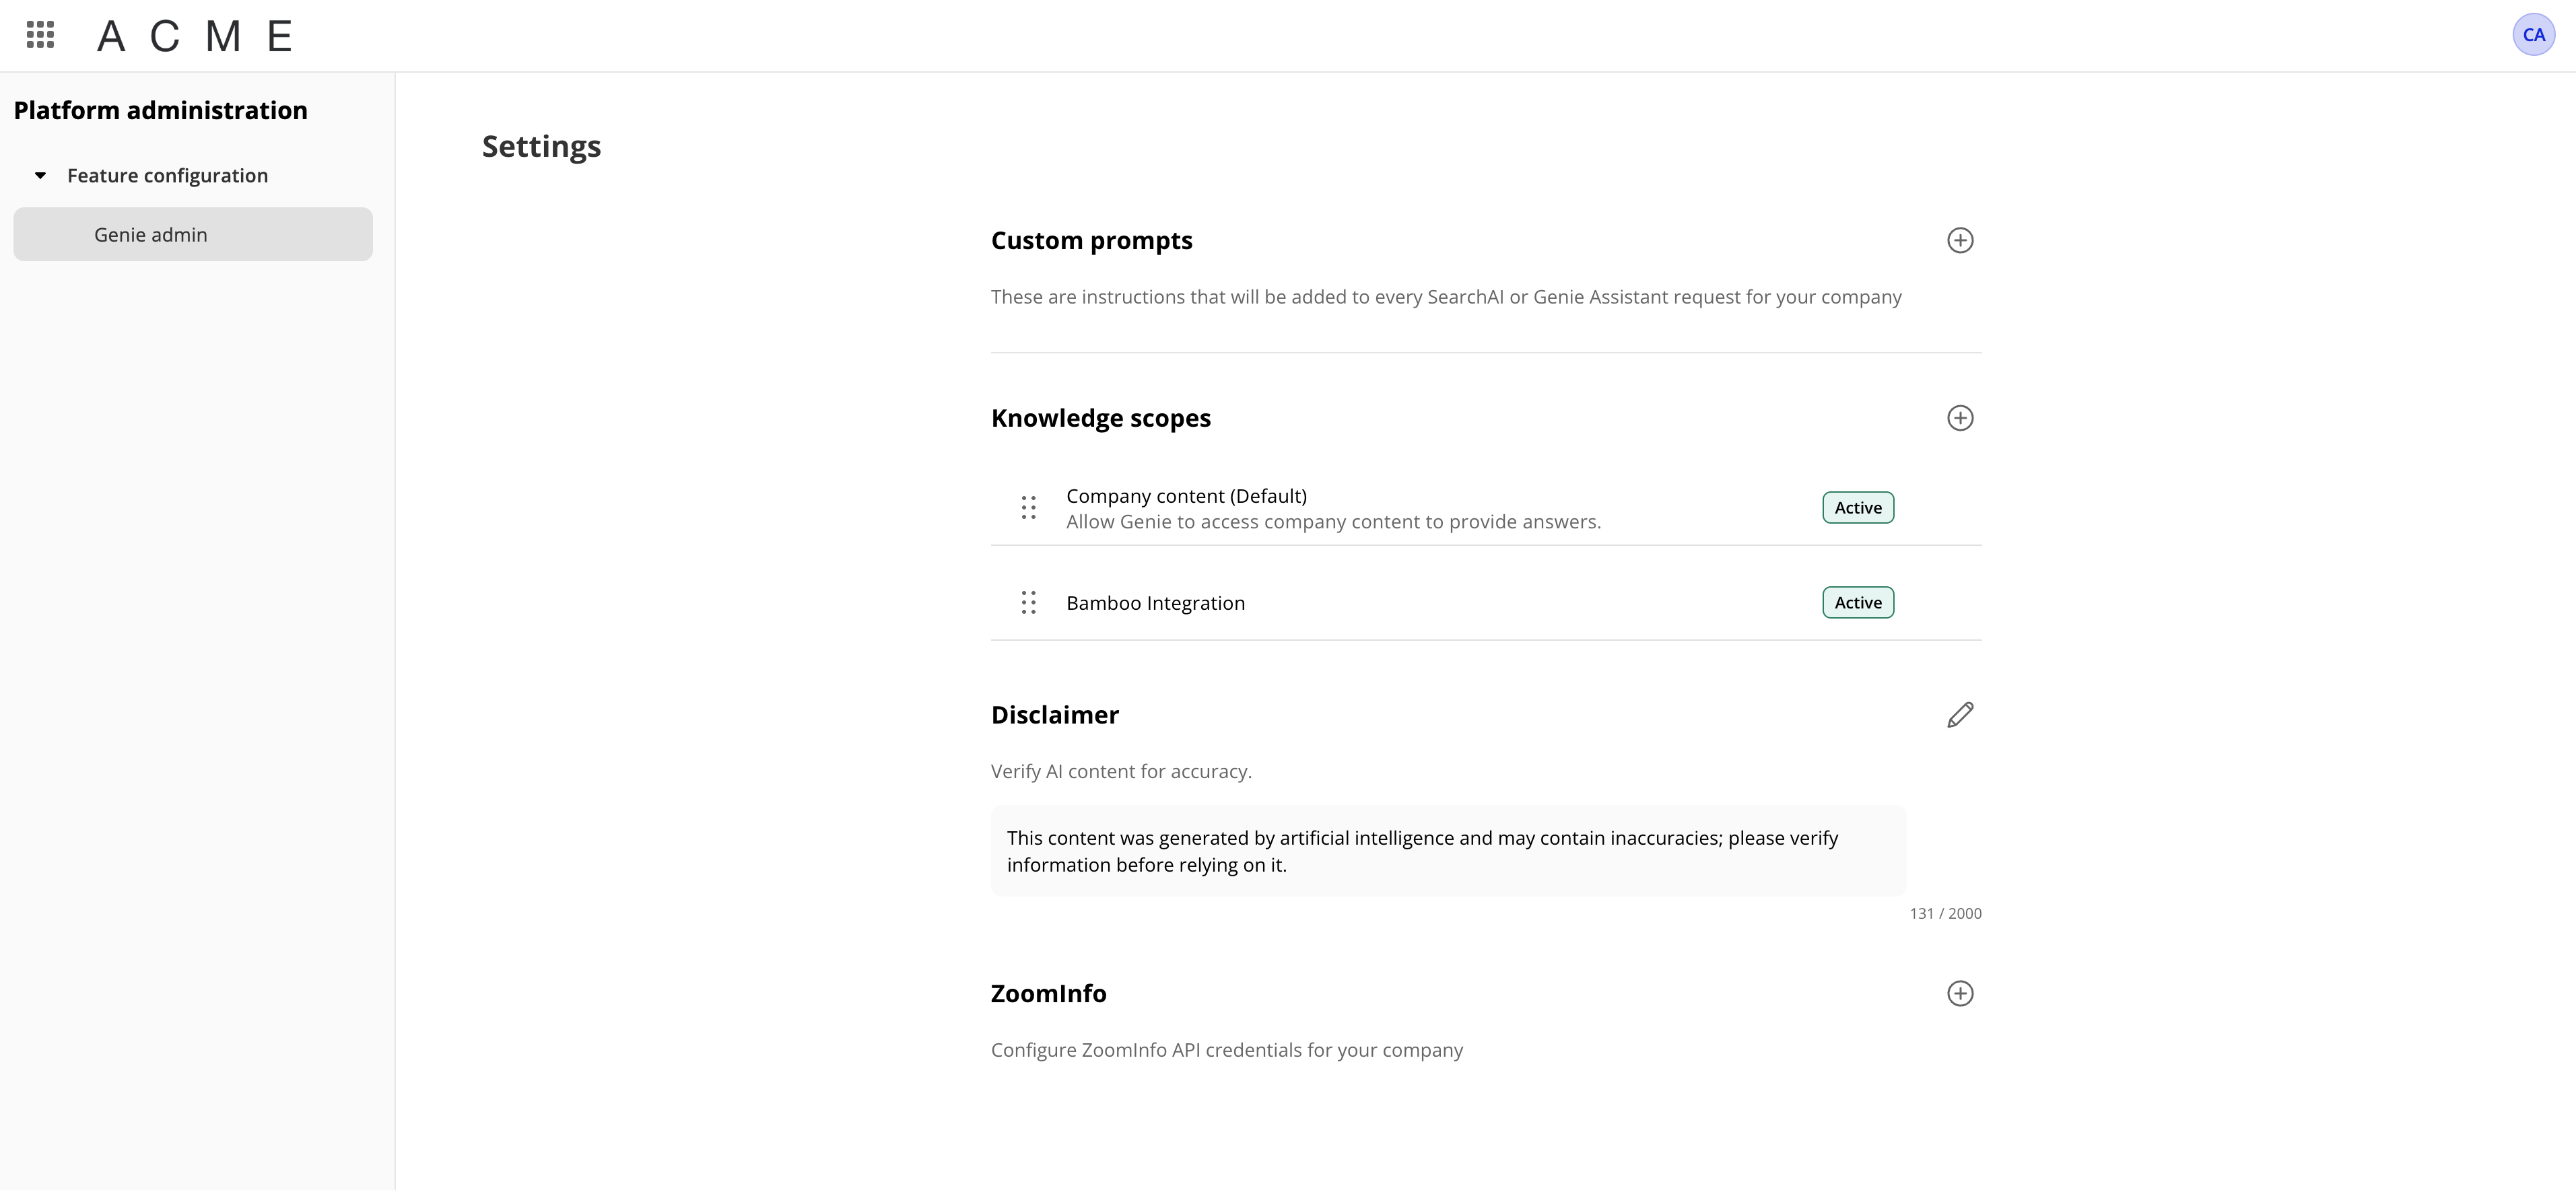Screen dimensions: 2576x1190
Task: Click the Platform administration heading
Action: click(x=160, y=110)
